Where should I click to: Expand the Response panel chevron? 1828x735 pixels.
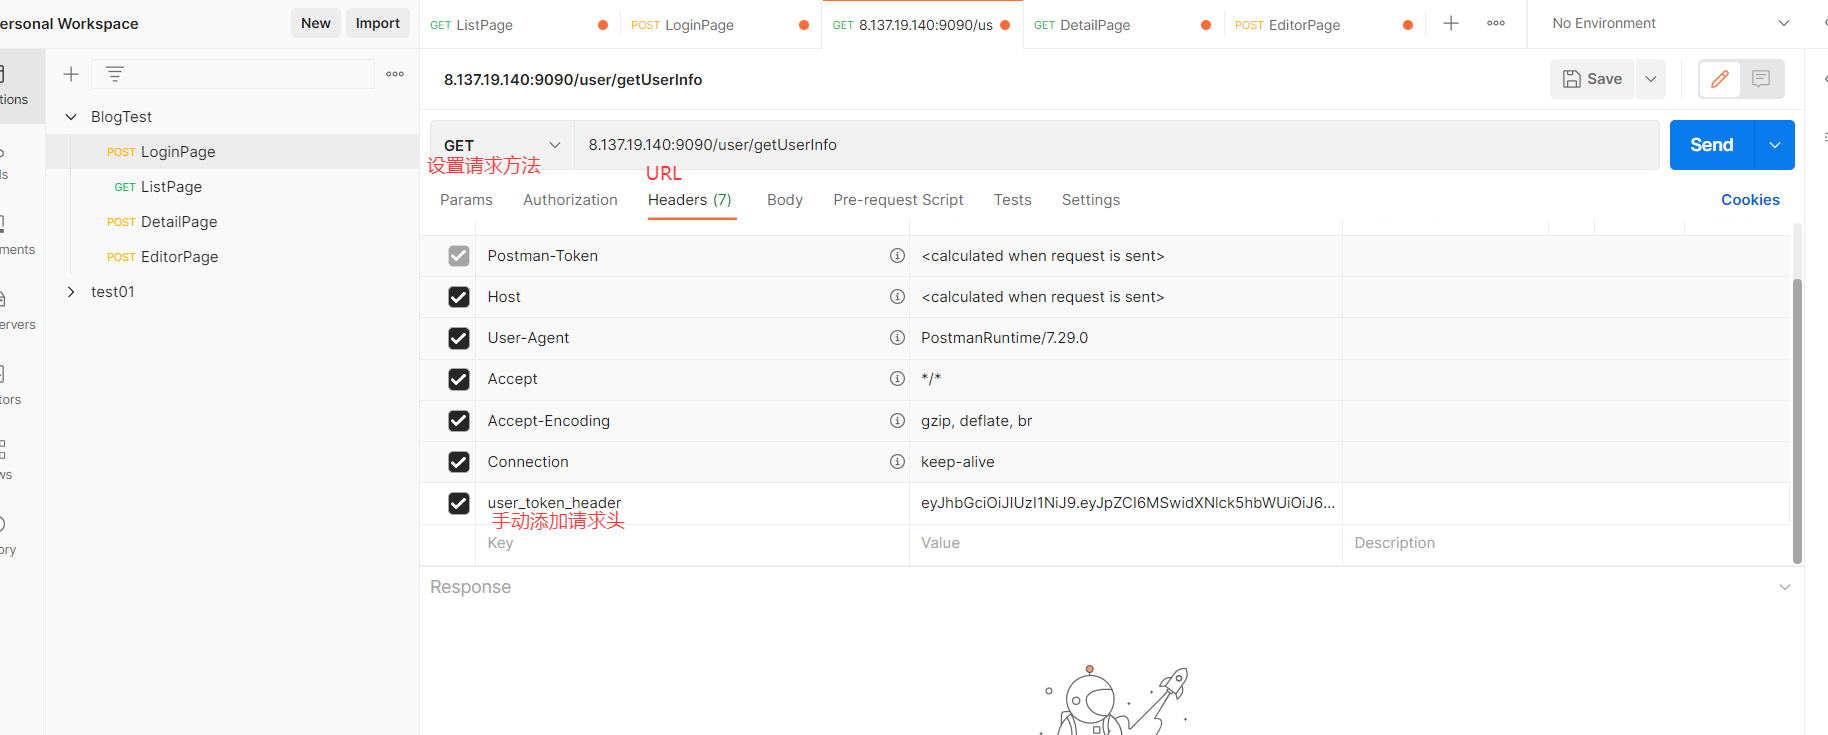click(1785, 587)
